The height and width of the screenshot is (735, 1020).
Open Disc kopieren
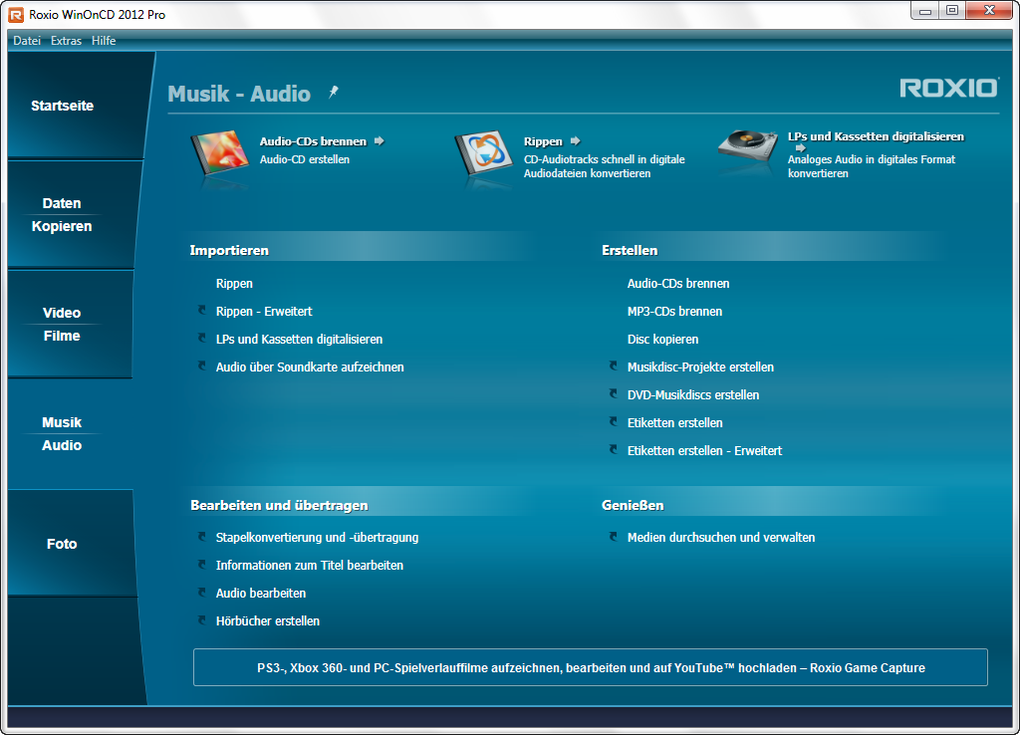(x=663, y=340)
